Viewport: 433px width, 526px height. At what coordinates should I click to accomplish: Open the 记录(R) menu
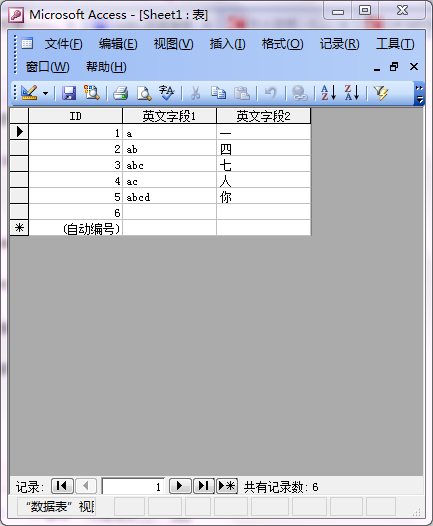339,44
